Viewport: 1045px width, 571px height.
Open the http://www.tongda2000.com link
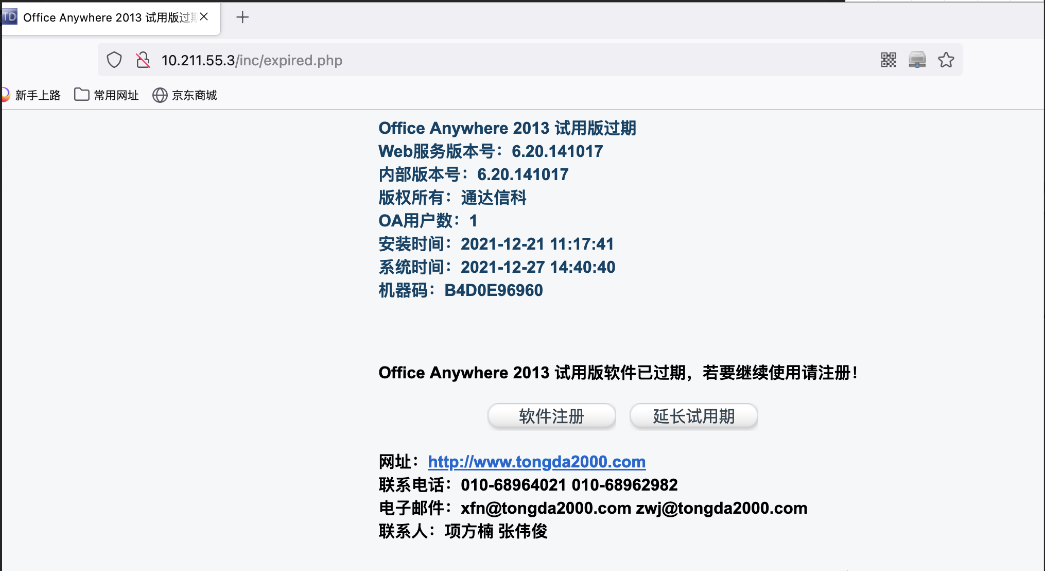tap(536, 462)
